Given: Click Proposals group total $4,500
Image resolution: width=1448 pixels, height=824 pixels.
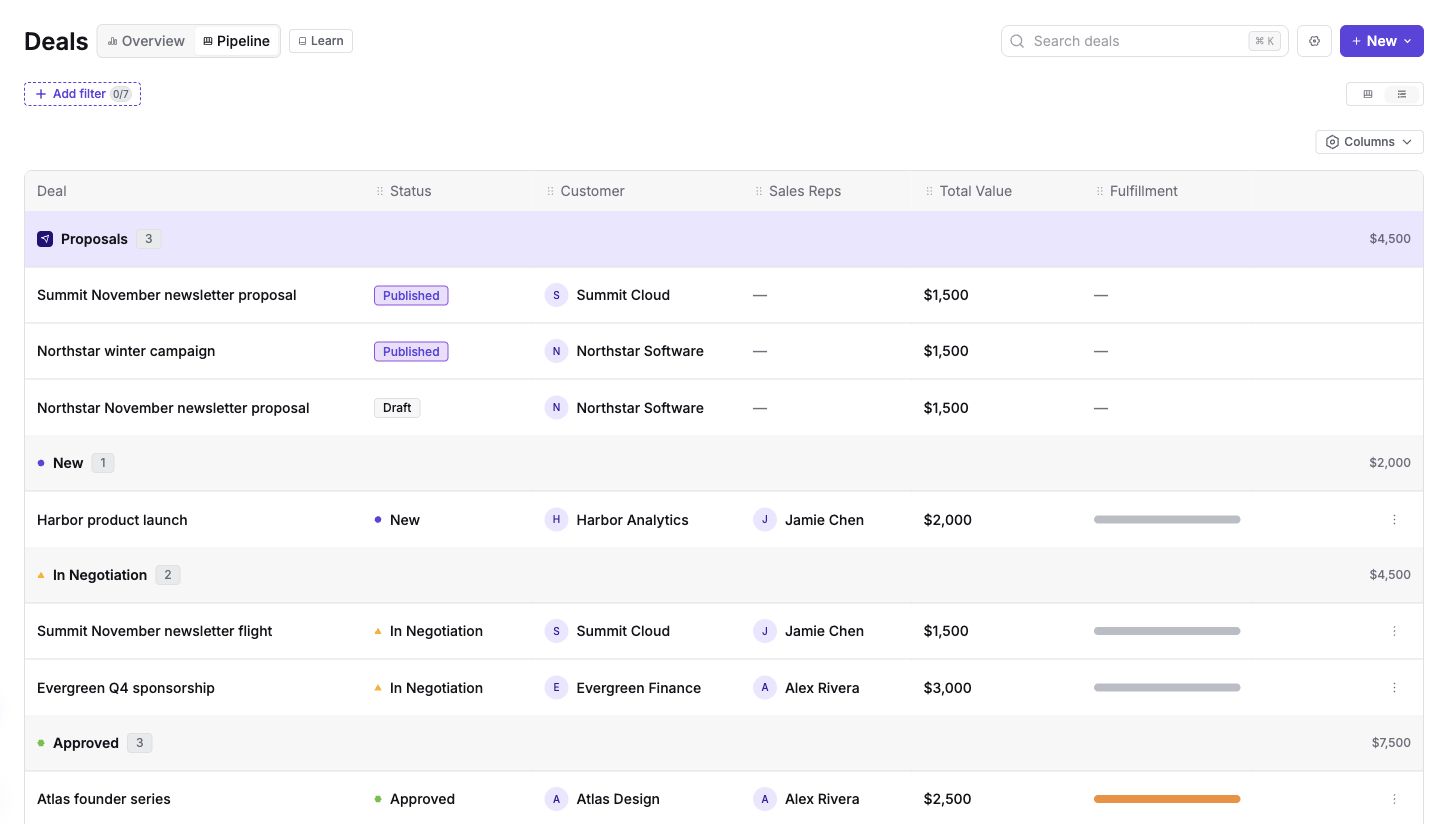Looking at the screenshot, I should (1390, 239).
